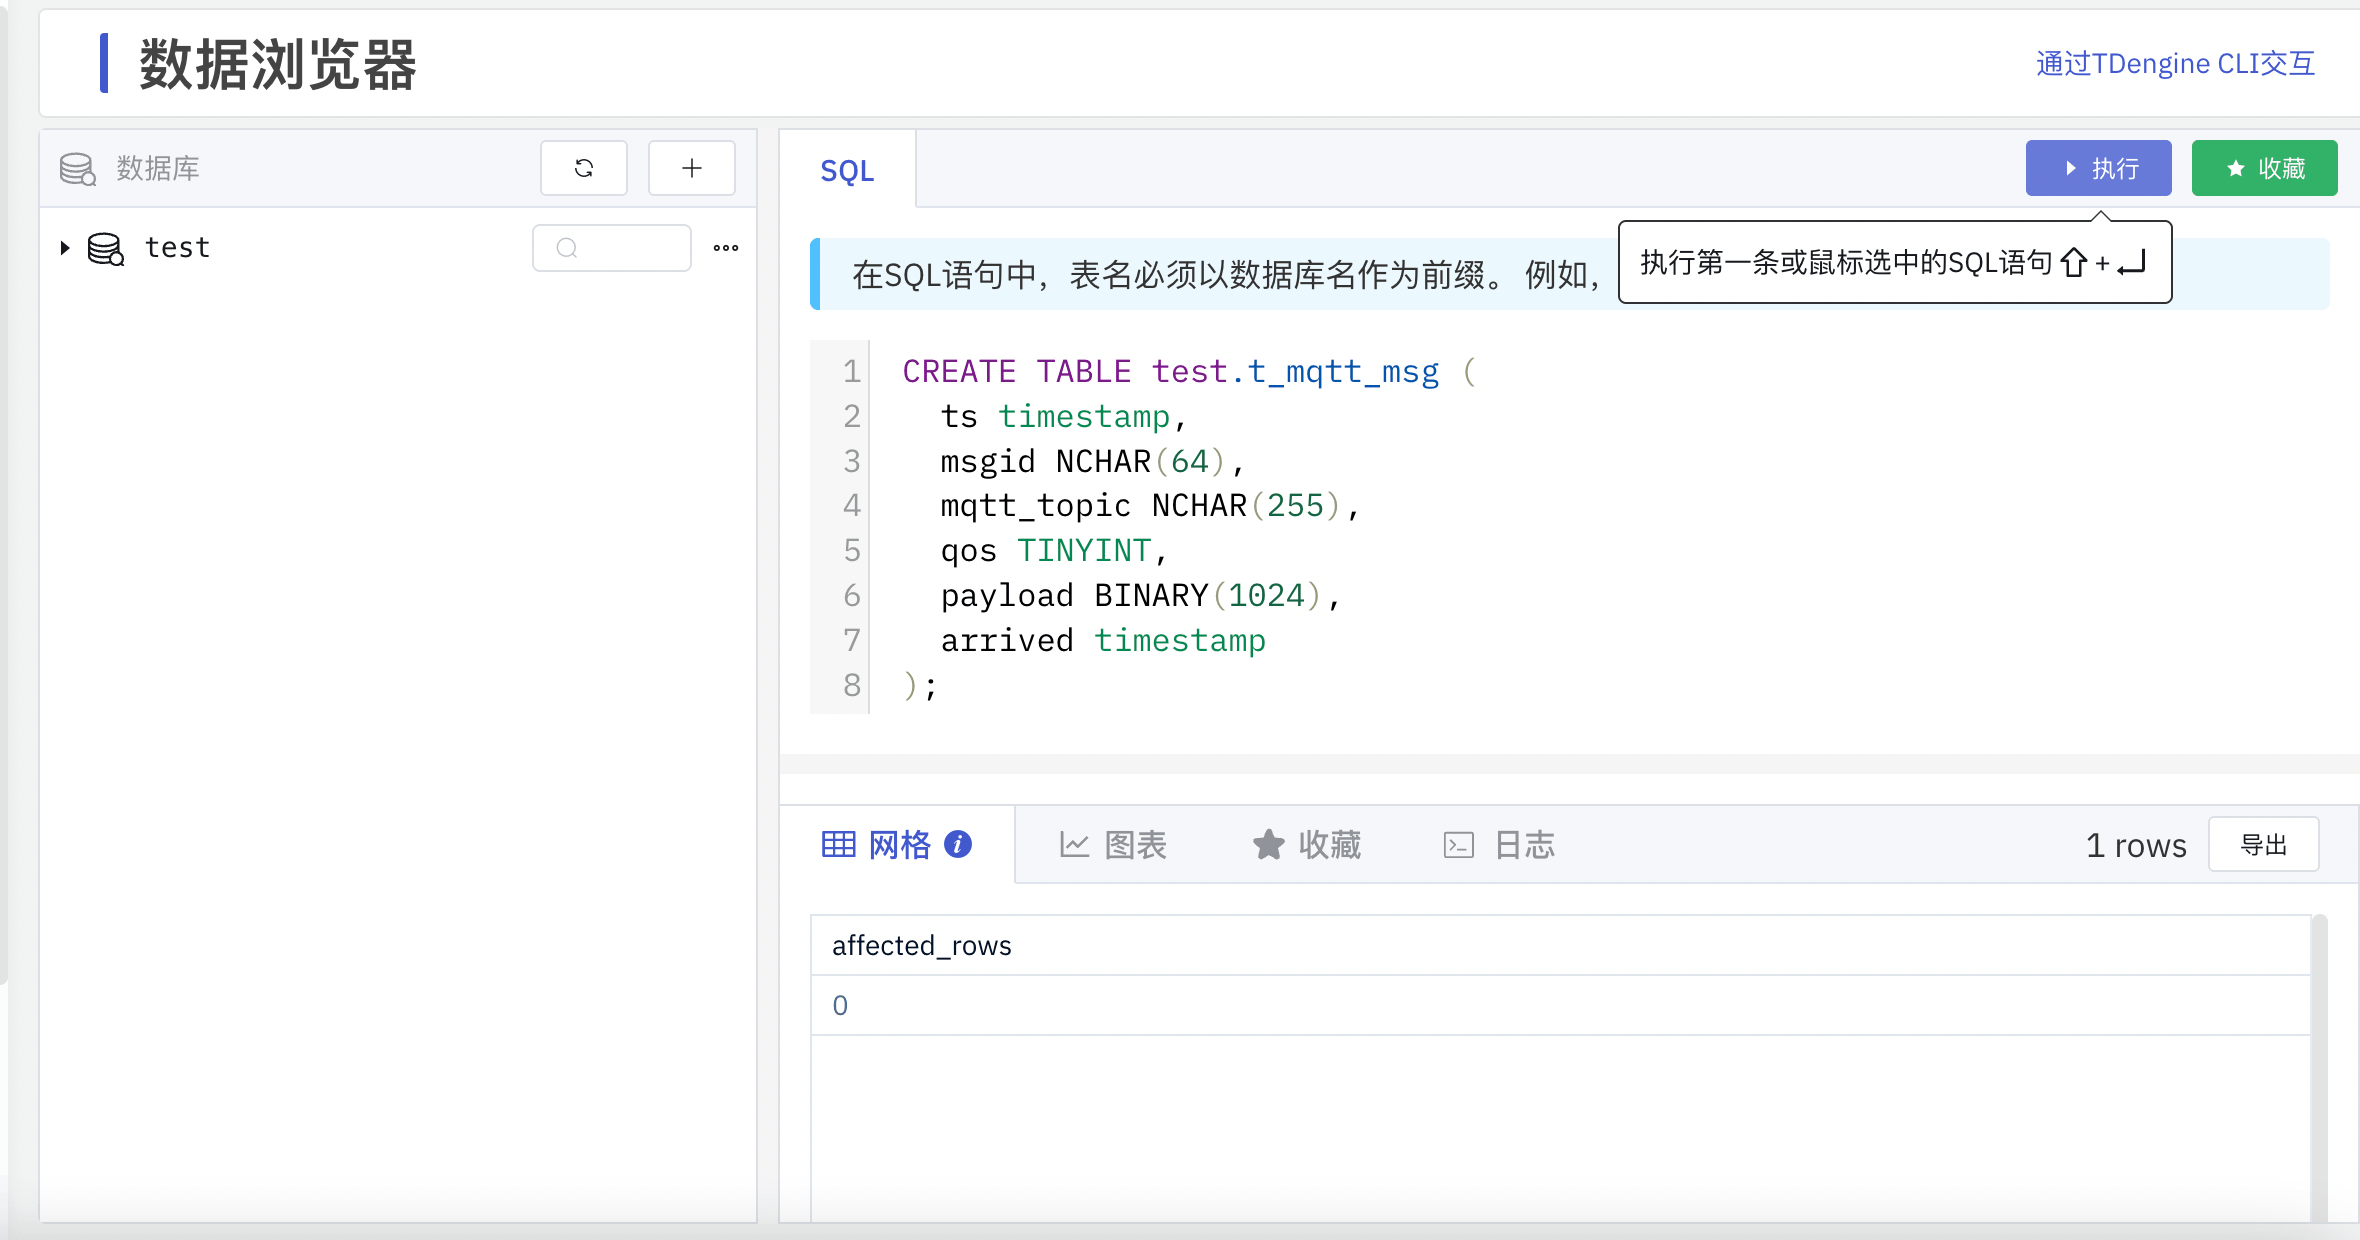
Task: Switch to the 日志 results tab
Action: pyautogui.click(x=1498, y=845)
